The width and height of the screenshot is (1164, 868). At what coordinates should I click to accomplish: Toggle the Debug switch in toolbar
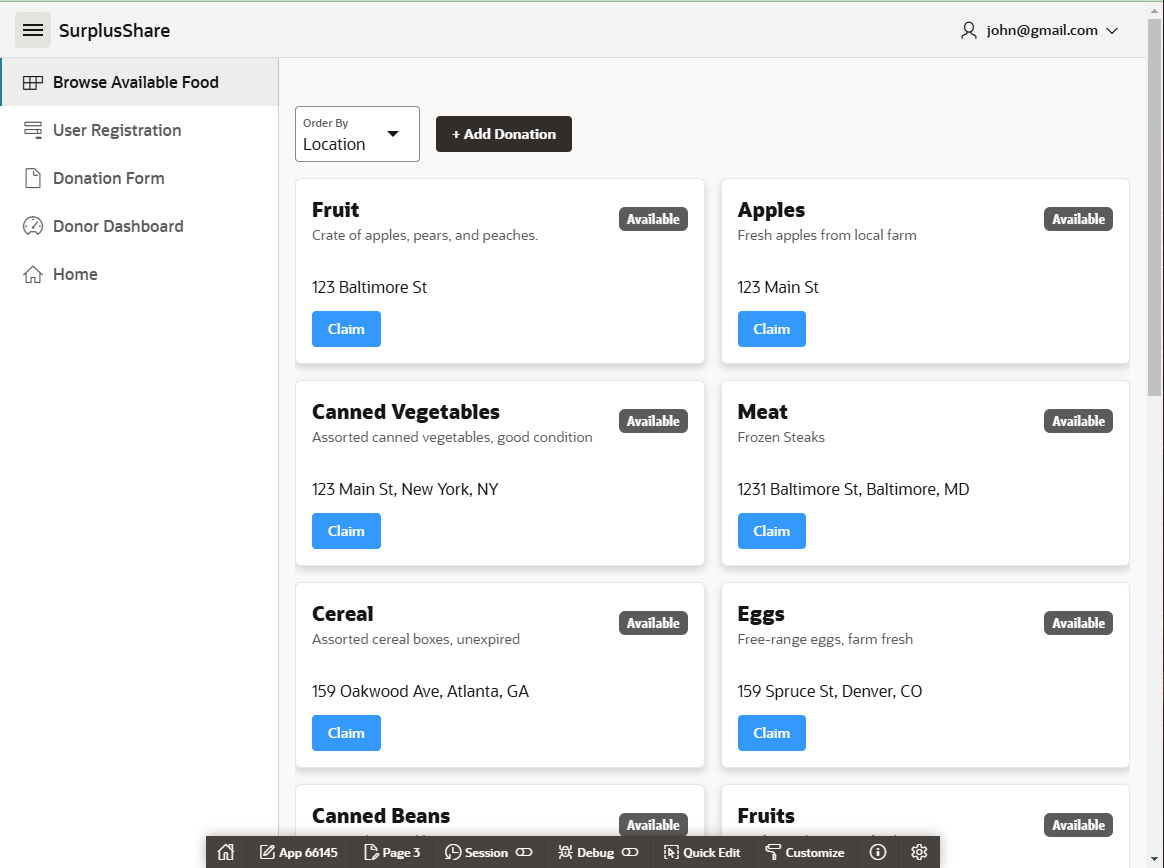coord(630,852)
